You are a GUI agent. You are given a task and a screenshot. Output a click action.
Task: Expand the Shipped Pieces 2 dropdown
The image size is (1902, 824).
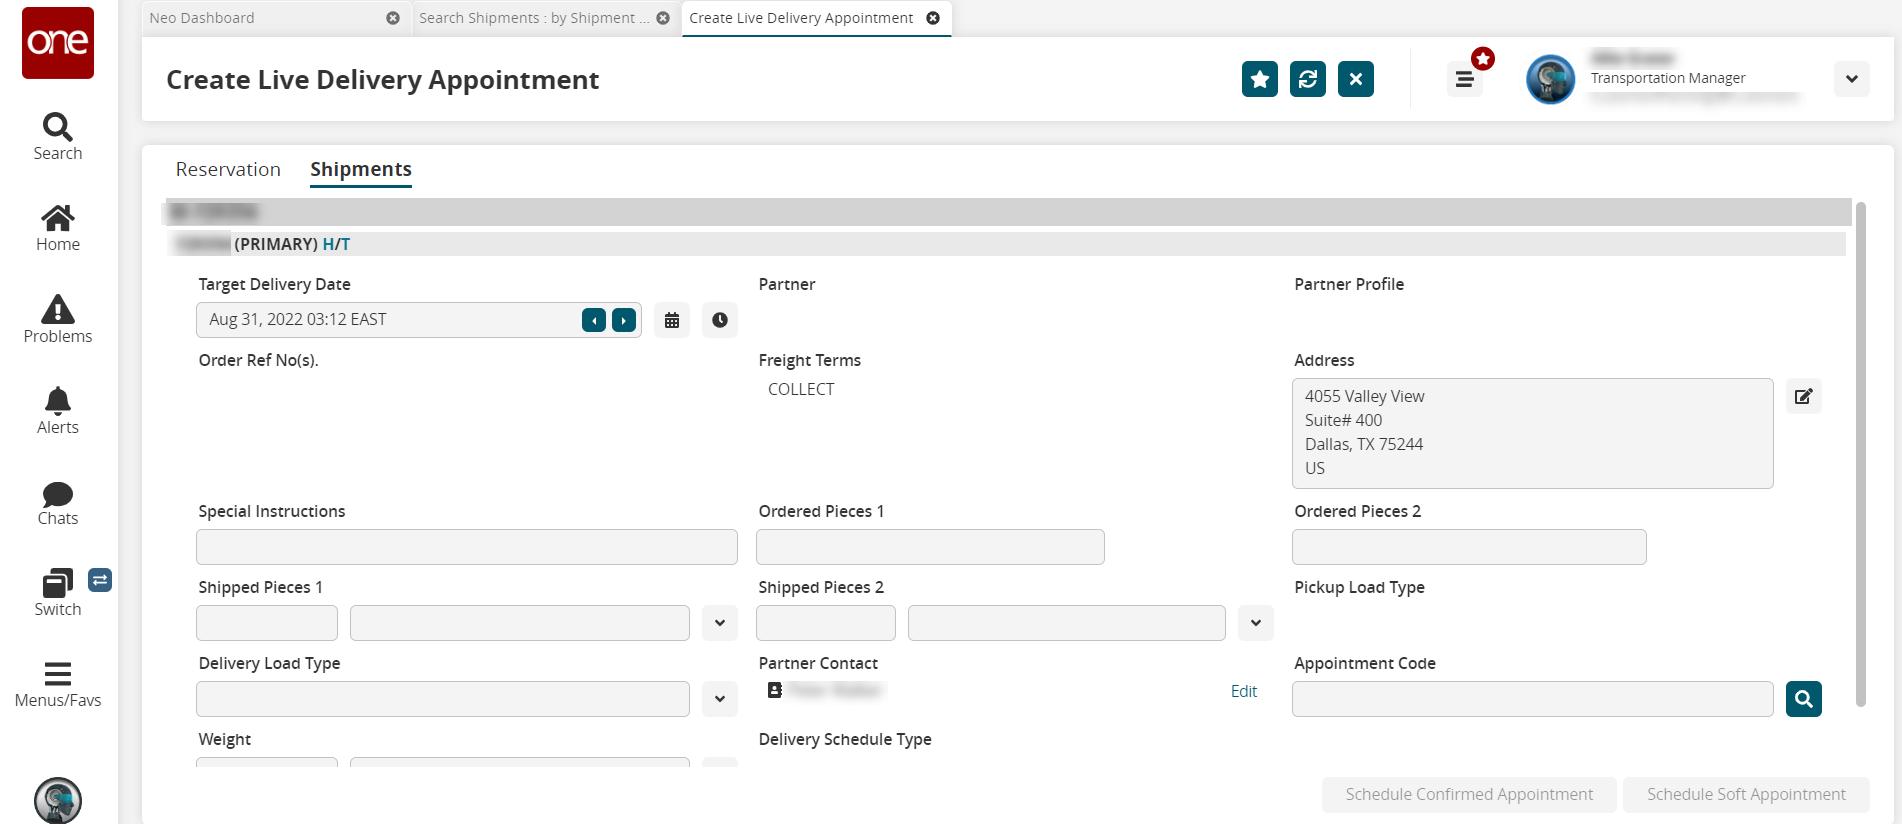tap(1255, 623)
